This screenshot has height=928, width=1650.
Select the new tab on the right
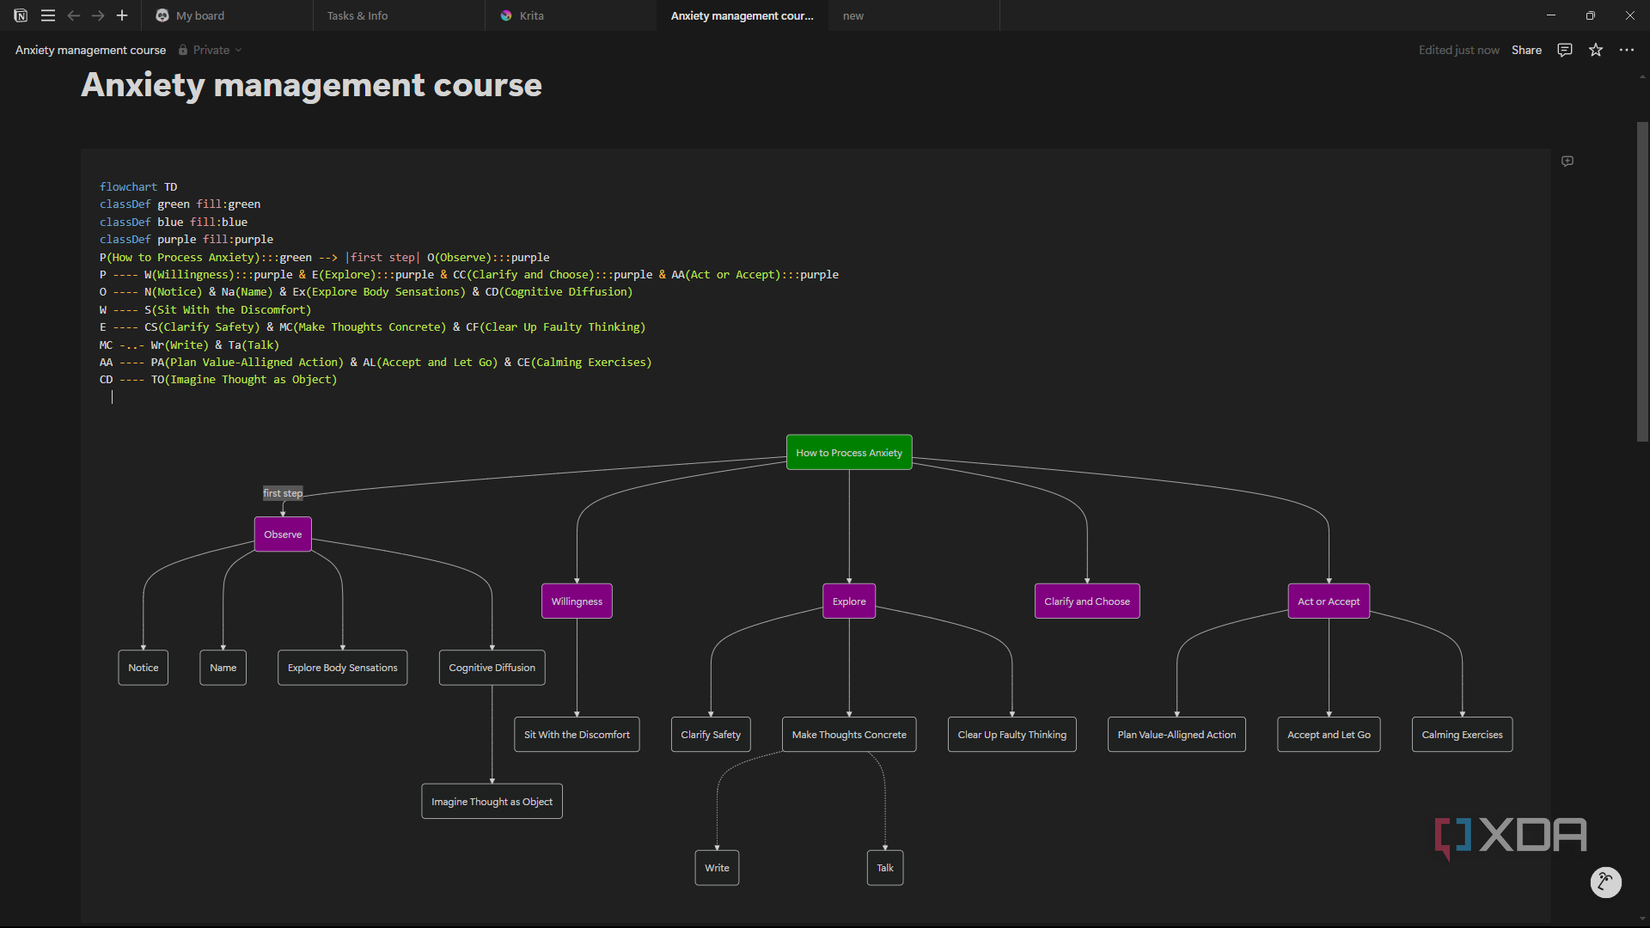click(x=852, y=15)
